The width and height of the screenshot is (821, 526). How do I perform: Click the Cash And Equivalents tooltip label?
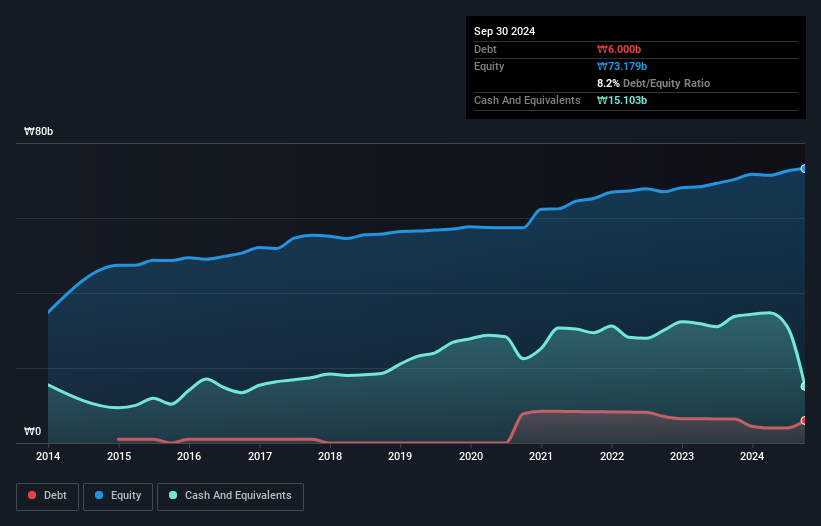coord(527,100)
